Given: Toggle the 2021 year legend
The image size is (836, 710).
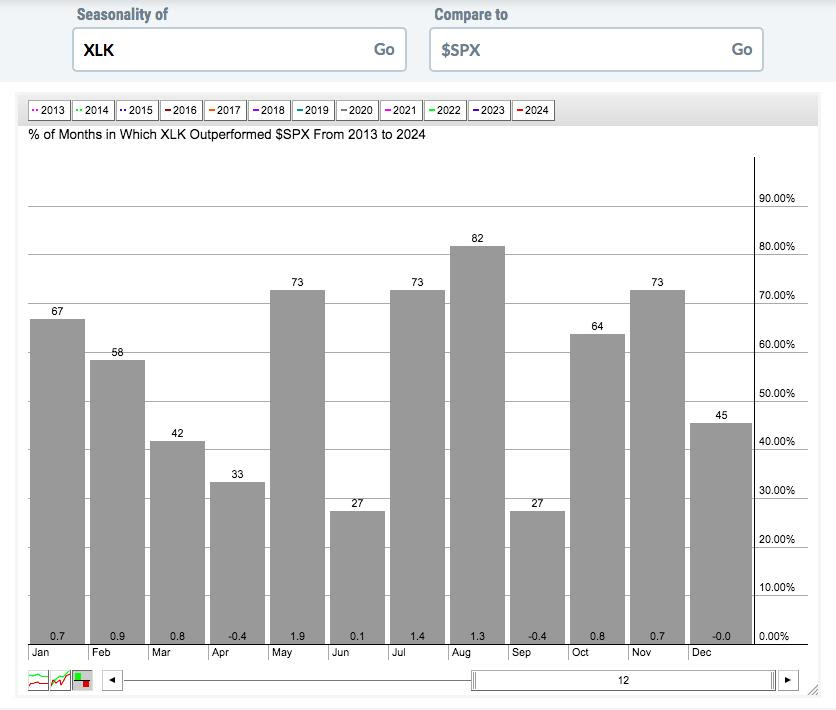Looking at the screenshot, I should 401,110.
